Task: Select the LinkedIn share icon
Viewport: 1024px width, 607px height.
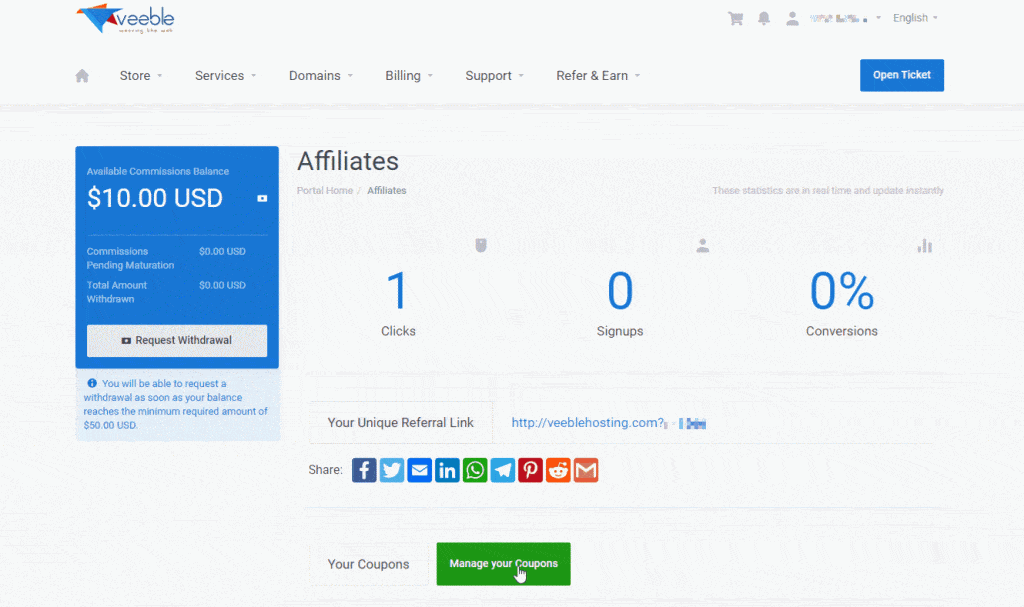Action: [447, 470]
